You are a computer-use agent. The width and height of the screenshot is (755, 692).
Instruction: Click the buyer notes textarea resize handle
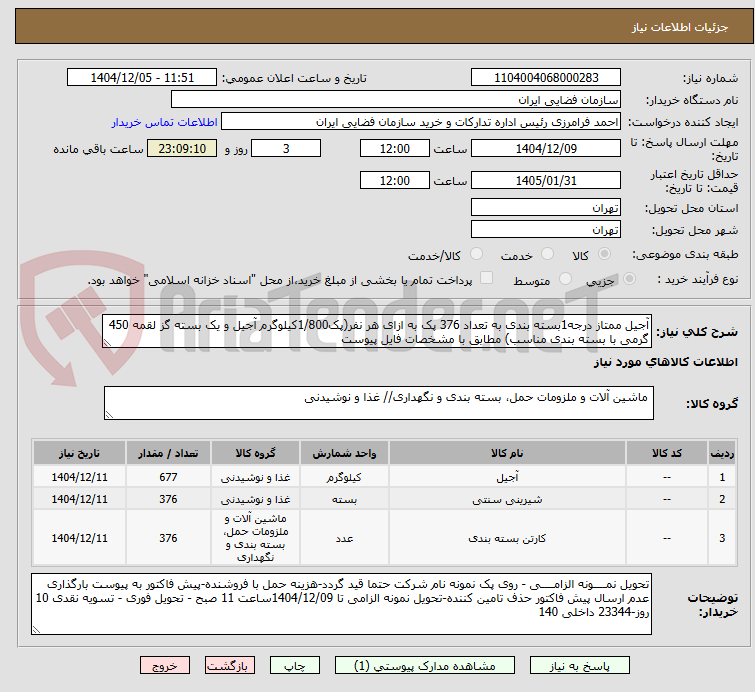click(x=37, y=629)
